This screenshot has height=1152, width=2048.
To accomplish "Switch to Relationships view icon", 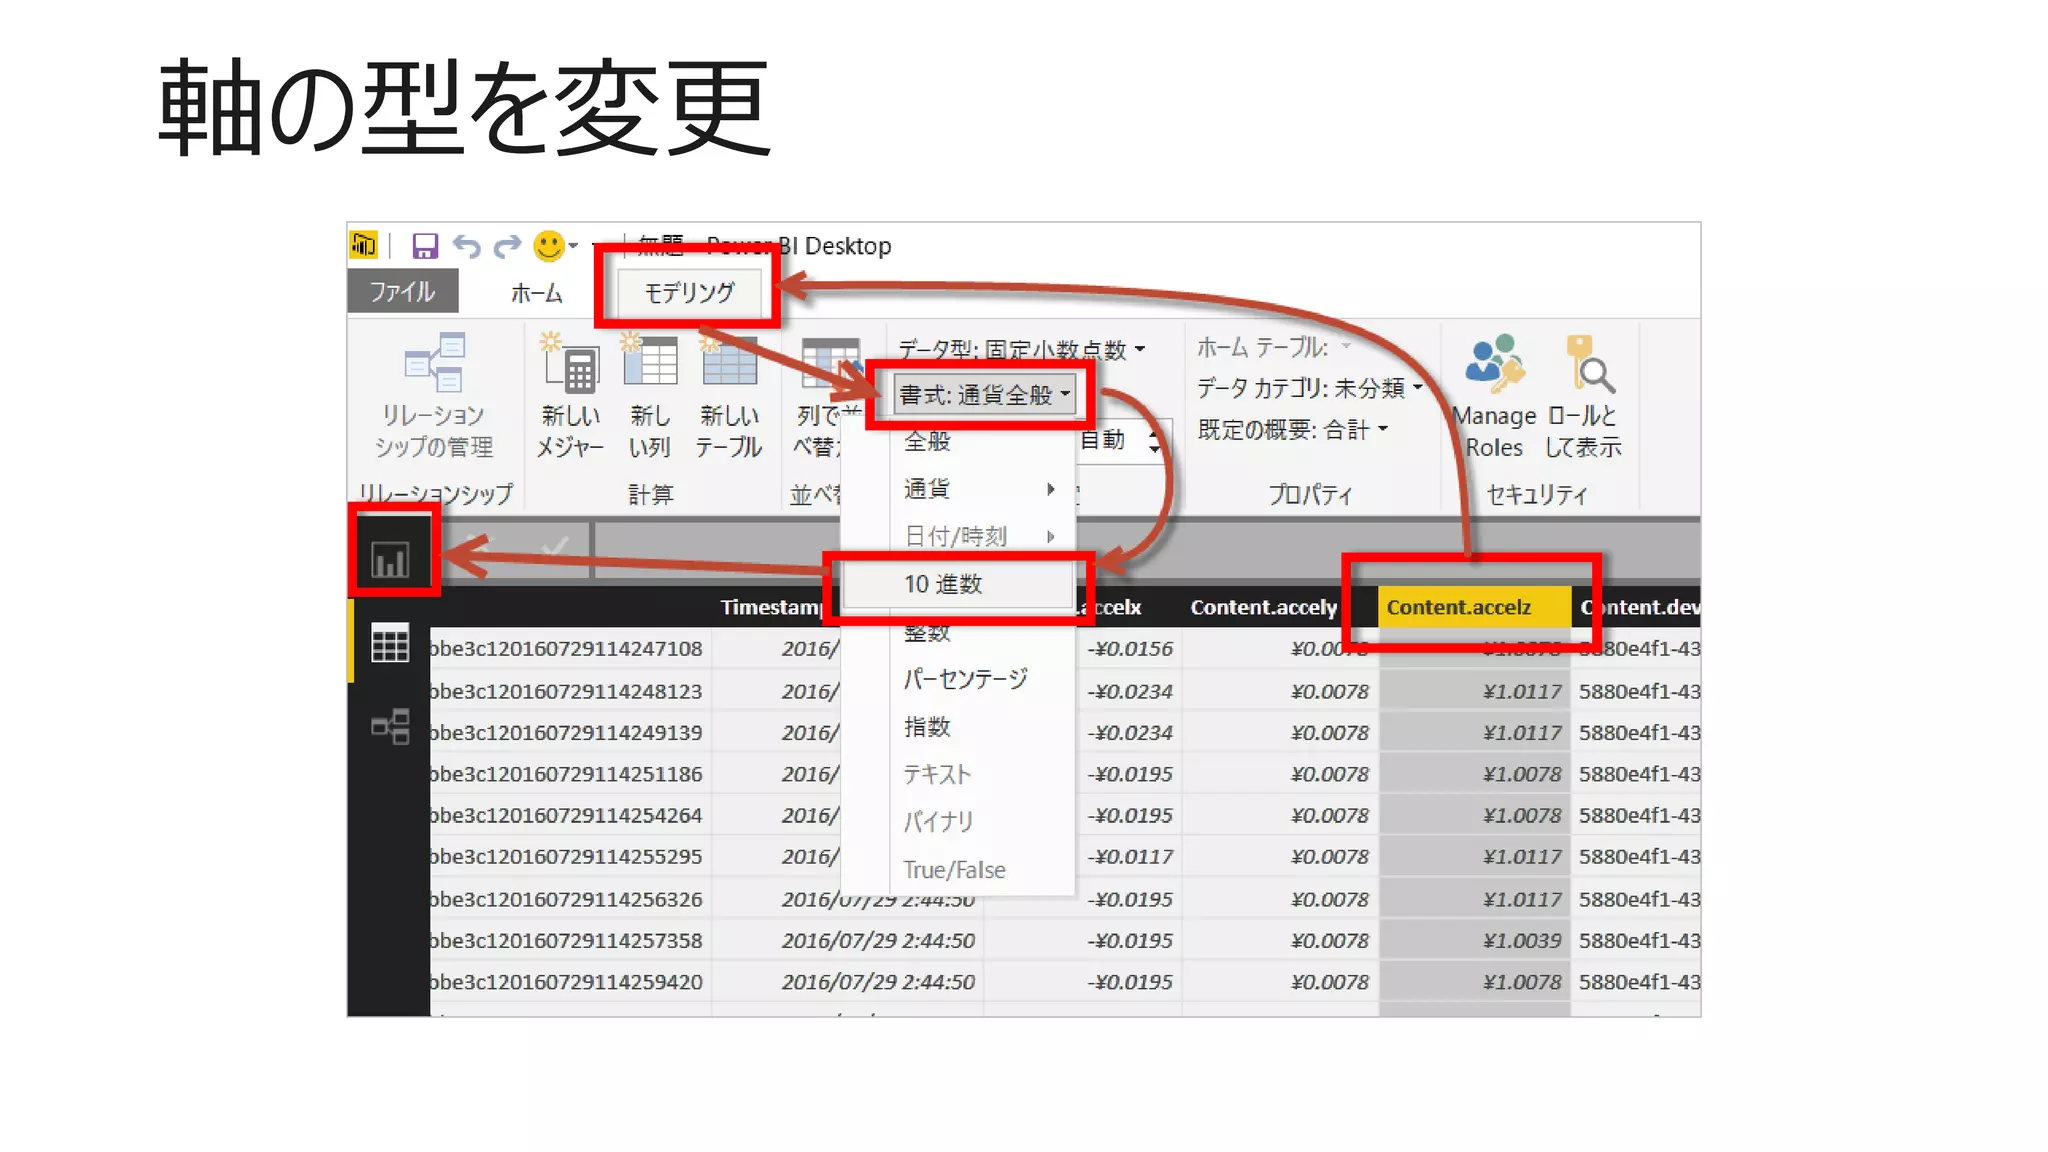I will pyautogui.click(x=390, y=726).
